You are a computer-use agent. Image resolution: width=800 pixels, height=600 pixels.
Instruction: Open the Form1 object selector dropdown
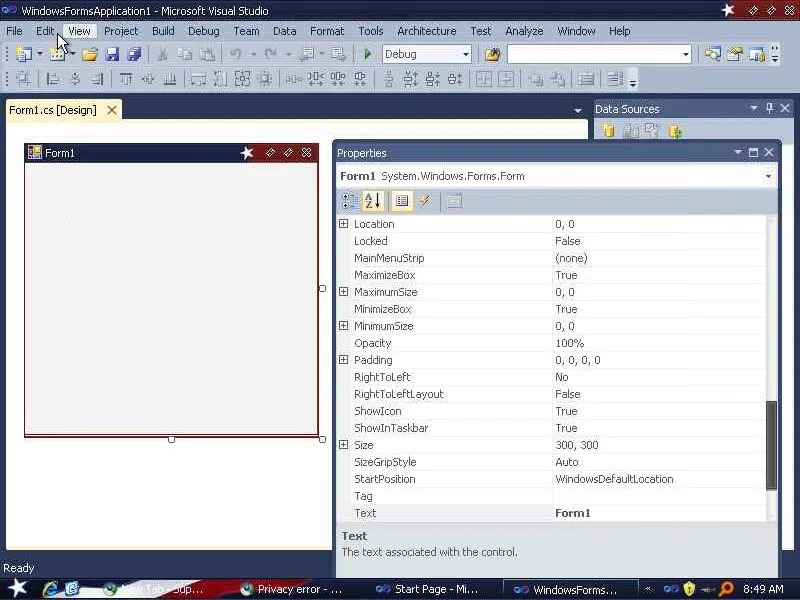(768, 177)
